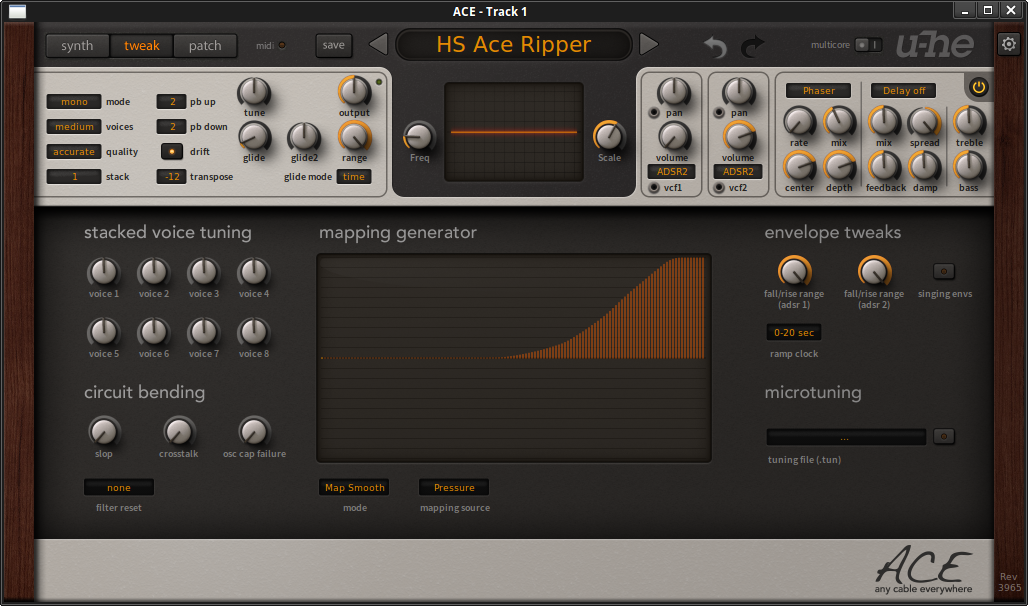This screenshot has height=606, width=1028.
Task: Click the second pan modulation socket
Action: [x=719, y=113]
